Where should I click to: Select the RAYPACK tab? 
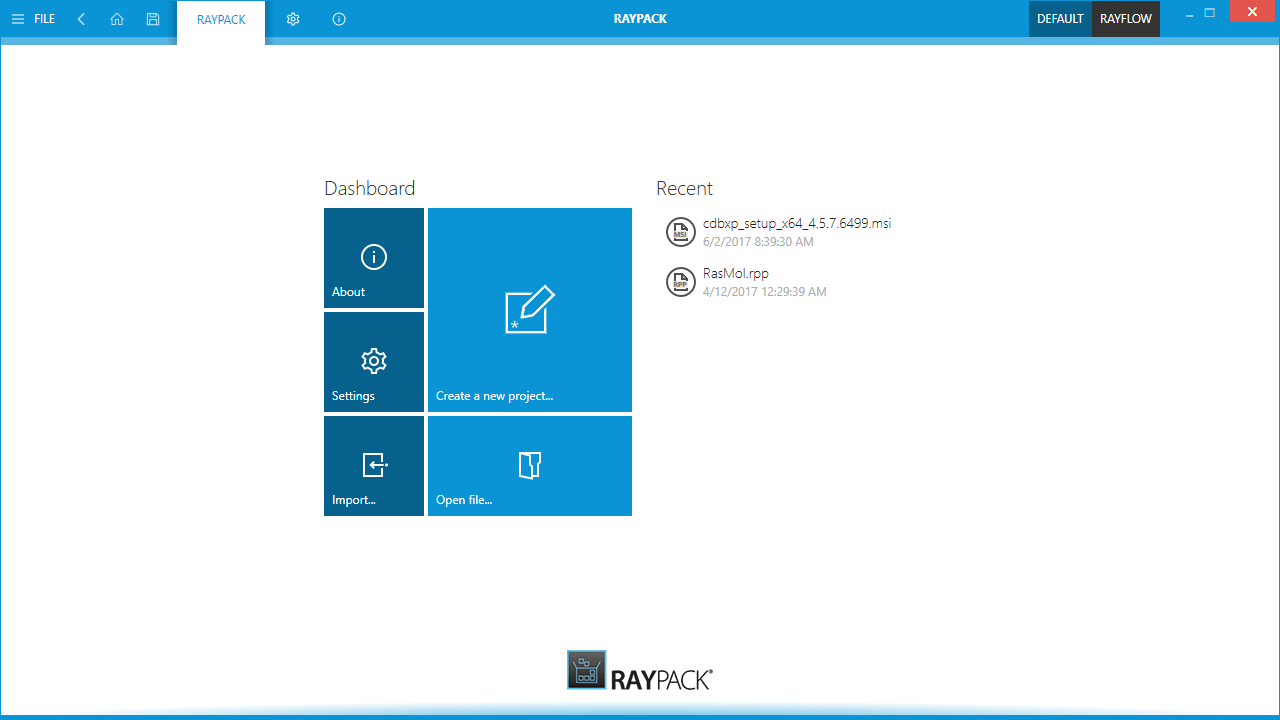220,18
